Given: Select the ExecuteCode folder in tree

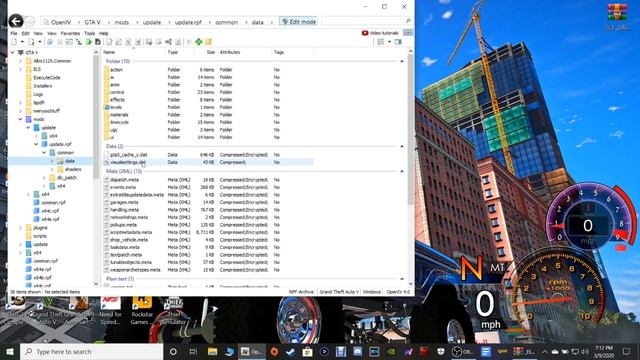Looking at the screenshot, I should 47,78.
